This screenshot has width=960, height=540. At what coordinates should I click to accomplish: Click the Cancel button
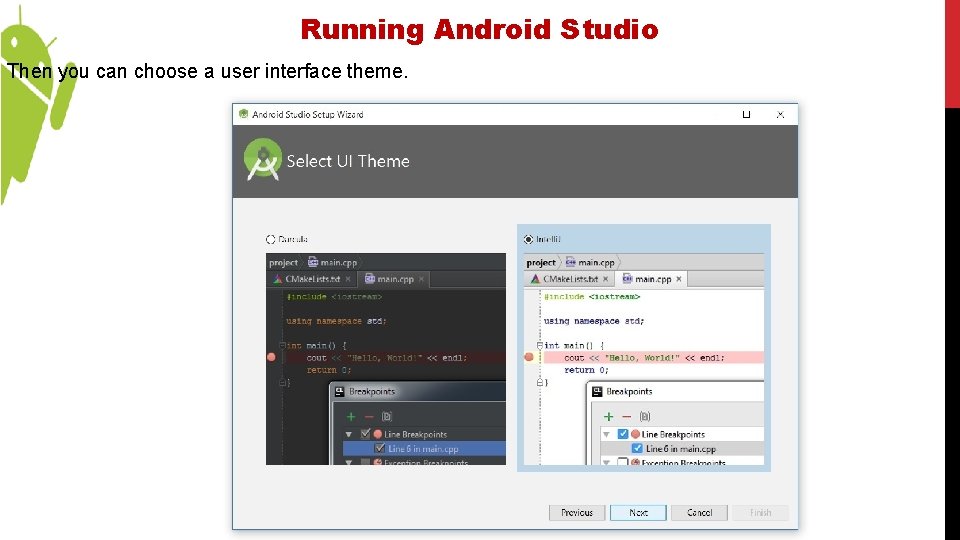699,512
